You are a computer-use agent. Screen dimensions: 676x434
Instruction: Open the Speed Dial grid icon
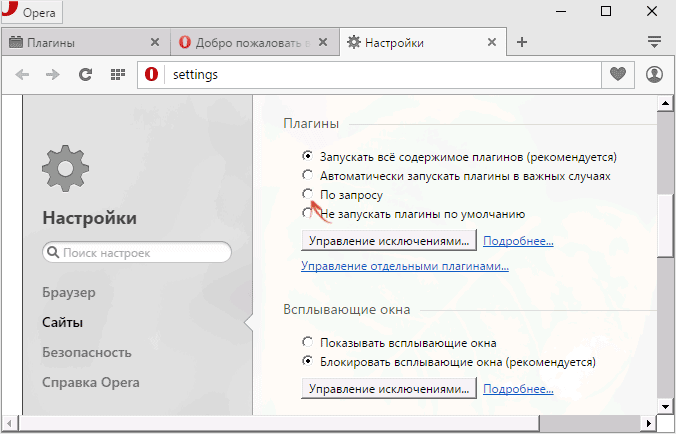117,75
